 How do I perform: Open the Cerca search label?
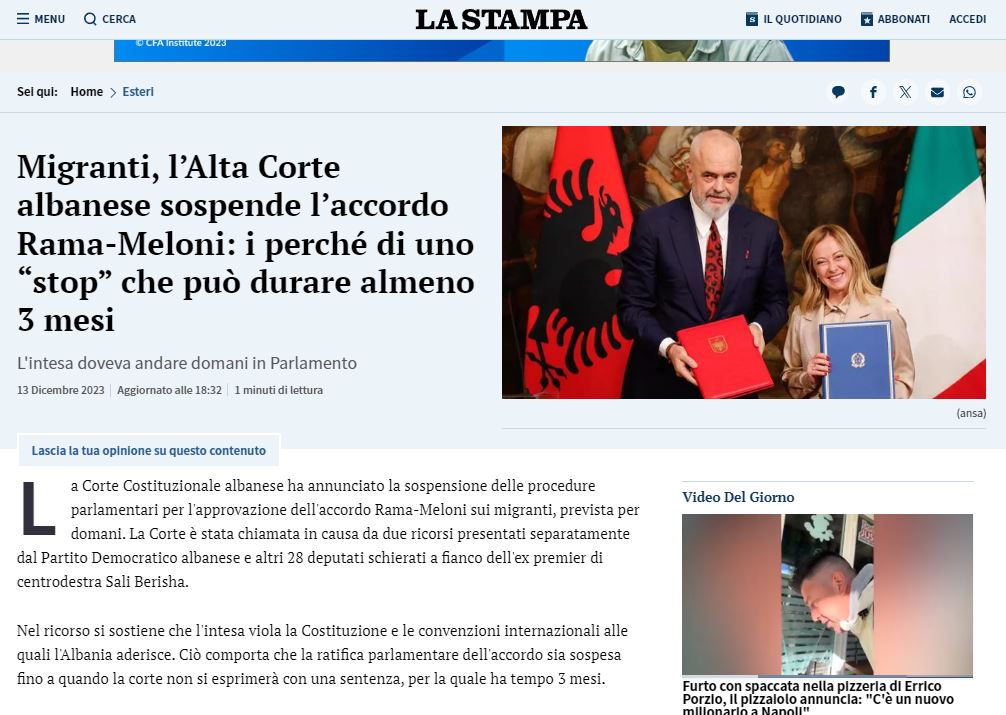point(119,19)
